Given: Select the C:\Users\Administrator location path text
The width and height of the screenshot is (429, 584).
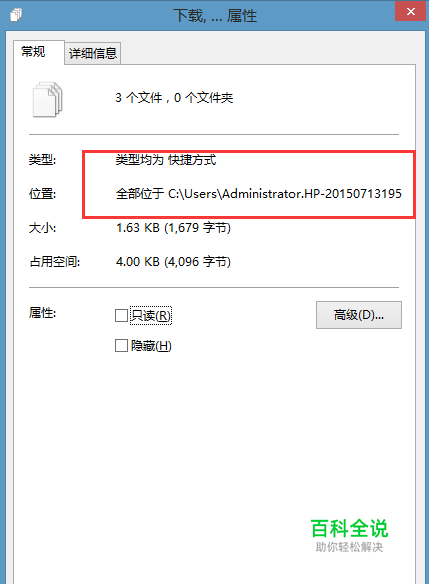Looking at the screenshot, I should 285,194.
